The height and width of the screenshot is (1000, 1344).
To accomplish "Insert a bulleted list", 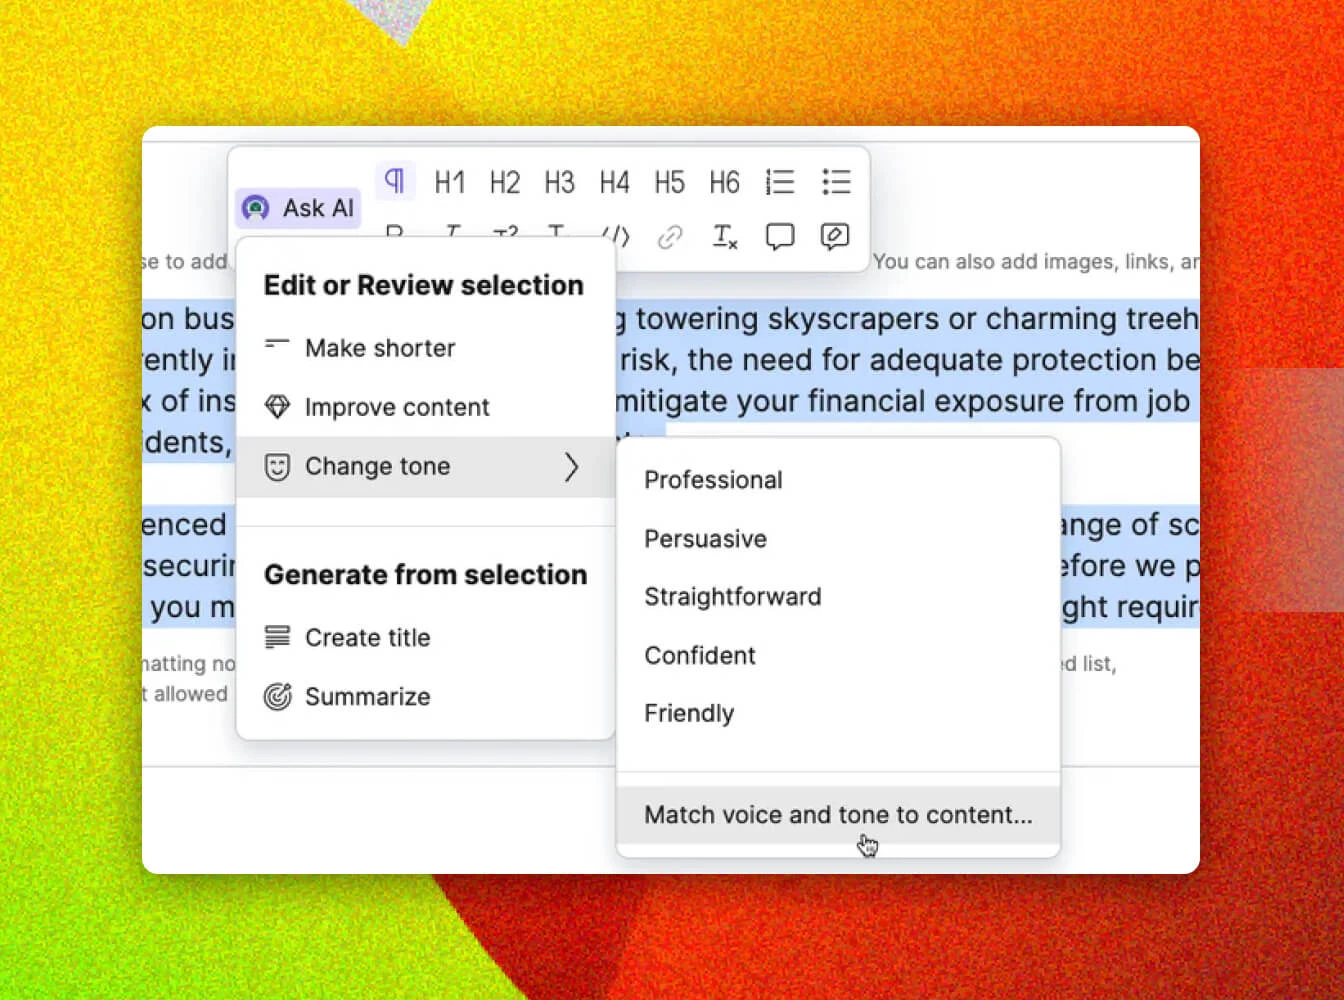I will (836, 182).
